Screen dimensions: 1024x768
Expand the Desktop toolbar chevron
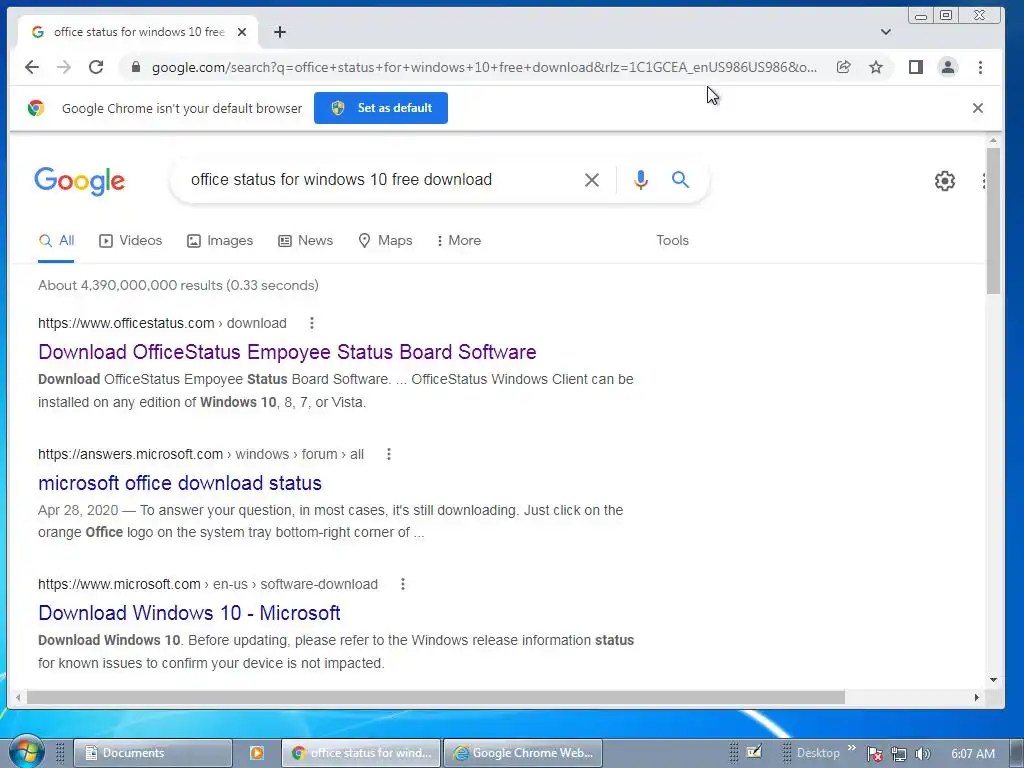click(x=852, y=748)
